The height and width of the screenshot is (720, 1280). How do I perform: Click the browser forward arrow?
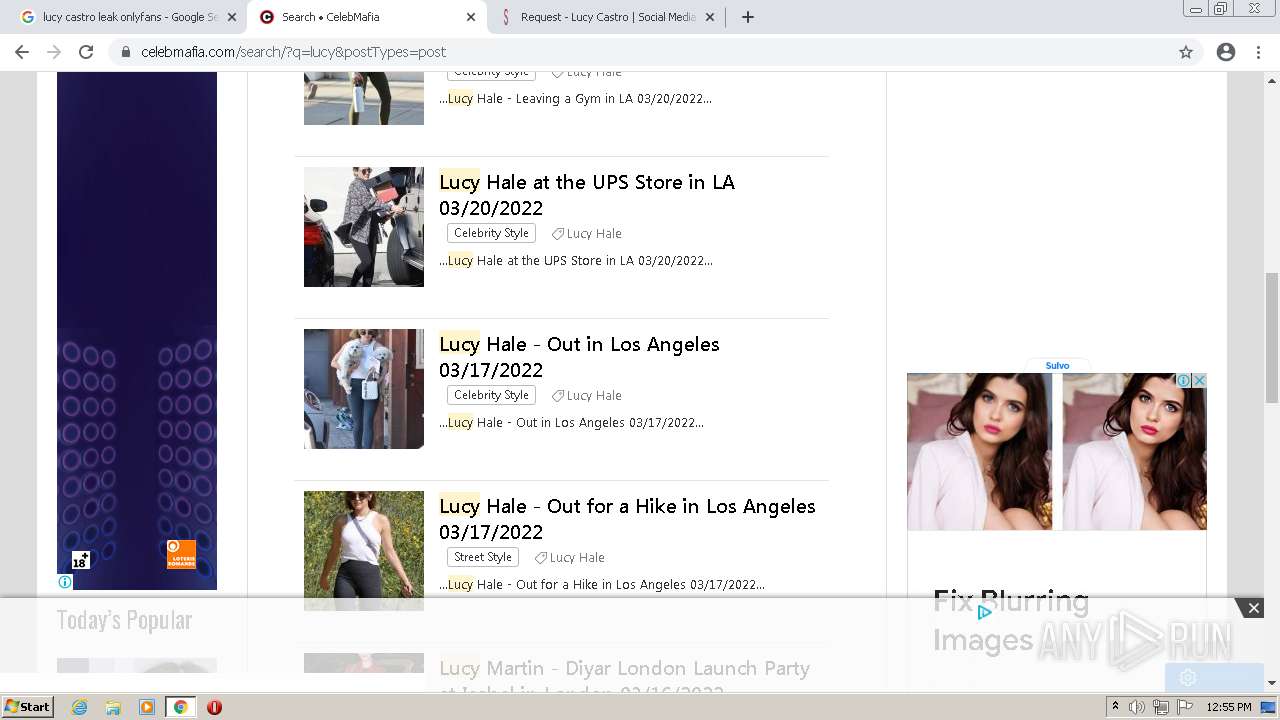click(x=54, y=52)
